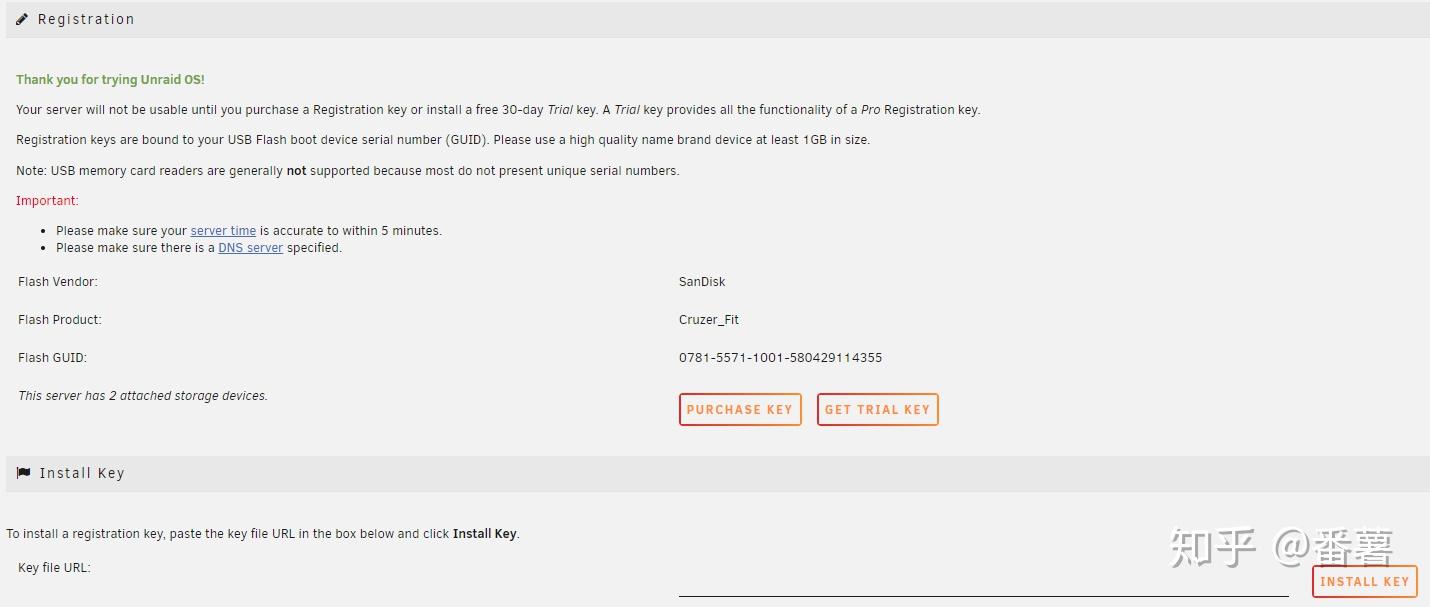Image resolution: width=1430 pixels, height=607 pixels.
Task: Click the Flash Product field label
Action: coord(60,320)
